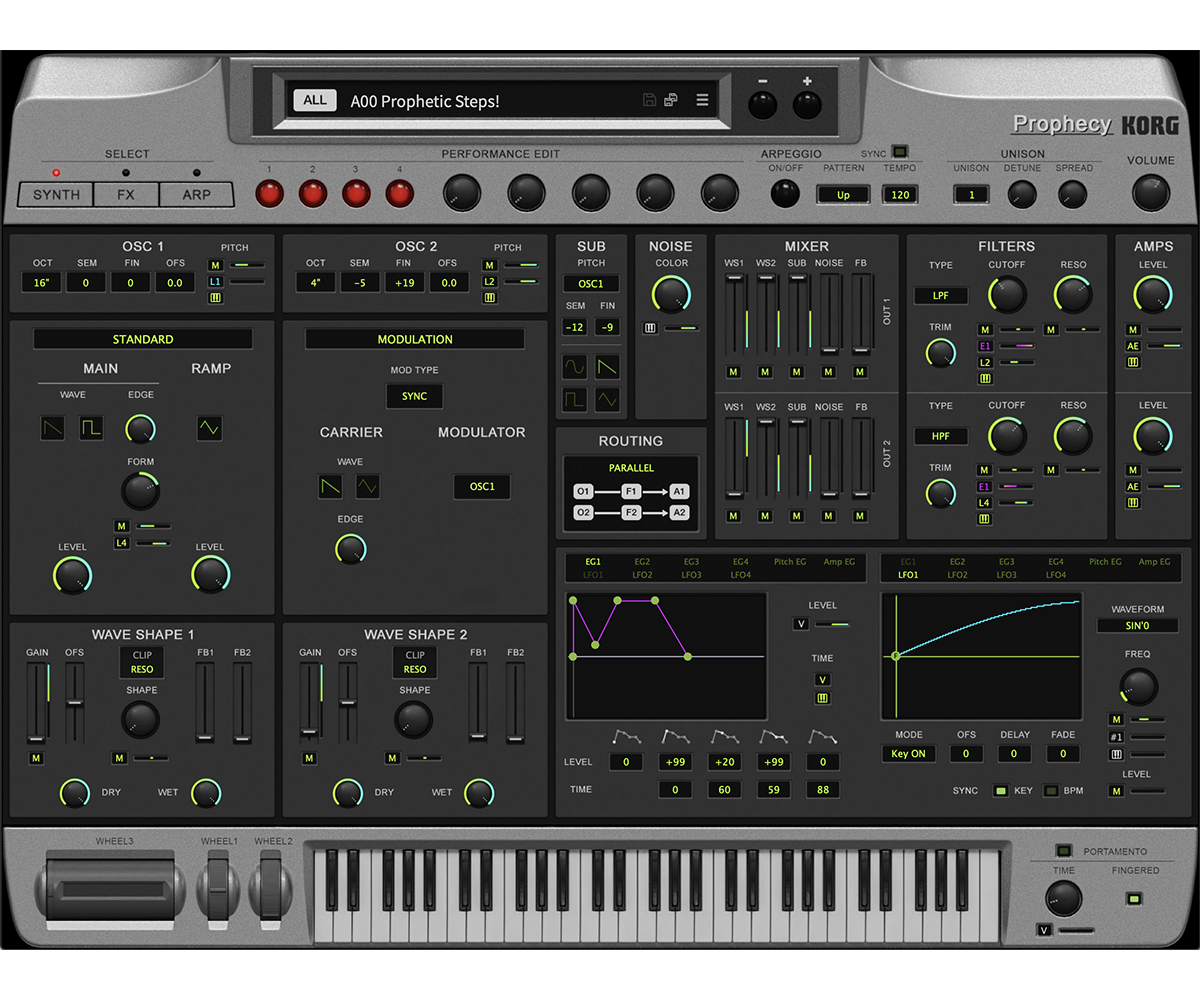
Task: Click the A1 node in routing diagram
Action: tap(679, 491)
